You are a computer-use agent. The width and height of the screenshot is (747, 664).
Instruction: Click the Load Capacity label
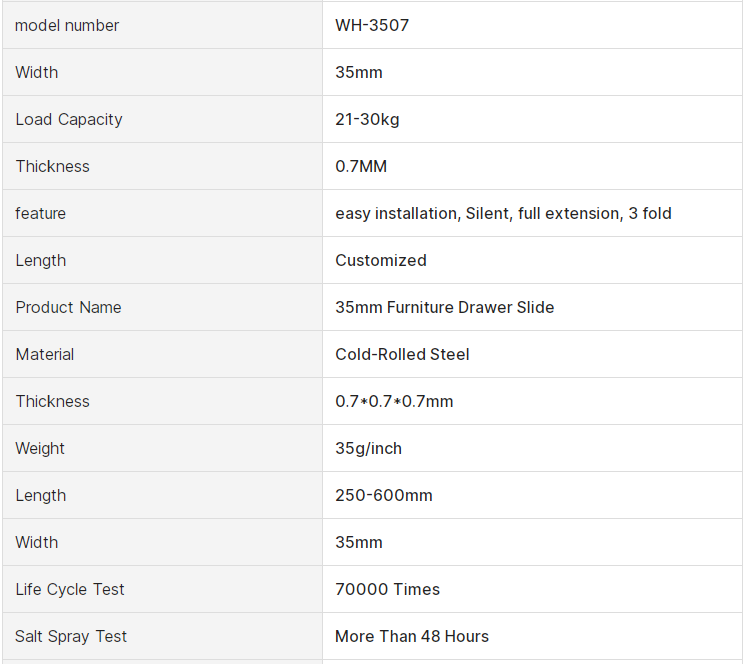pyautogui.click(x=69, y=119)
